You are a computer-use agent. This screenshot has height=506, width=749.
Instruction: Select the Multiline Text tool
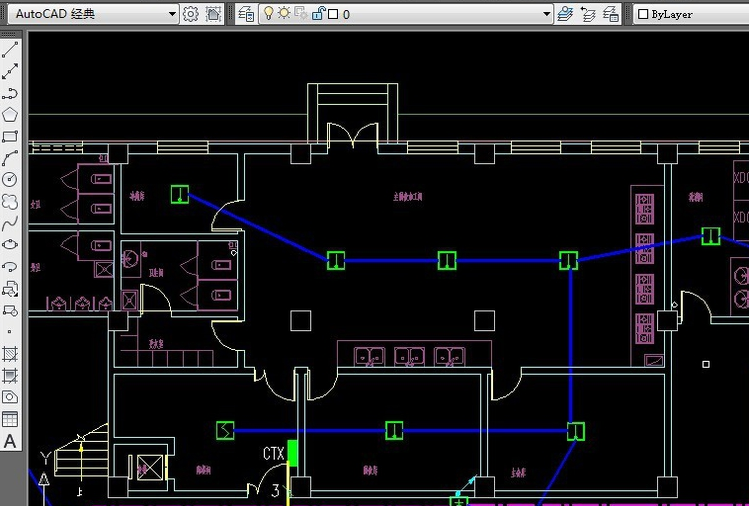point(10,441)
